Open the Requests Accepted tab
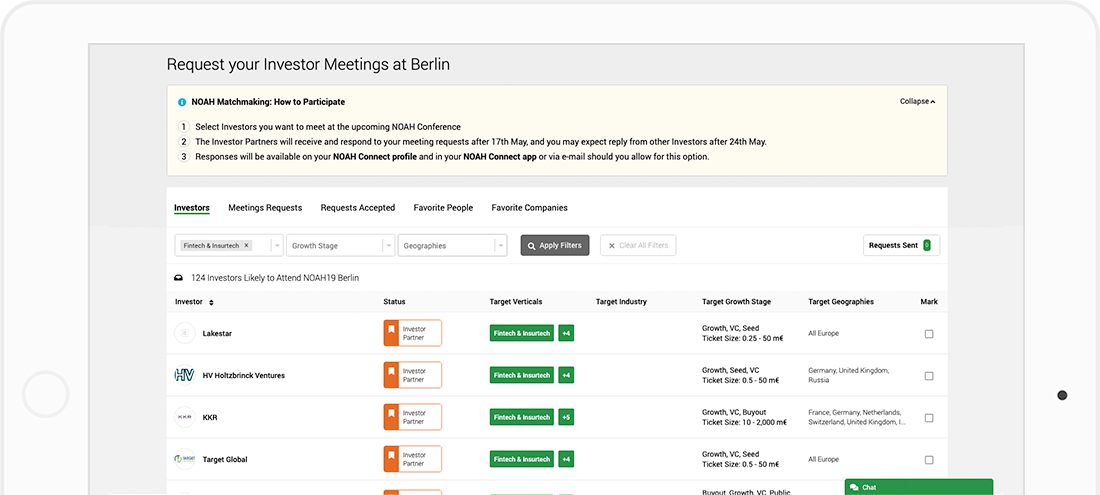This screenshot has height=495, width=1100. (358, 208)
